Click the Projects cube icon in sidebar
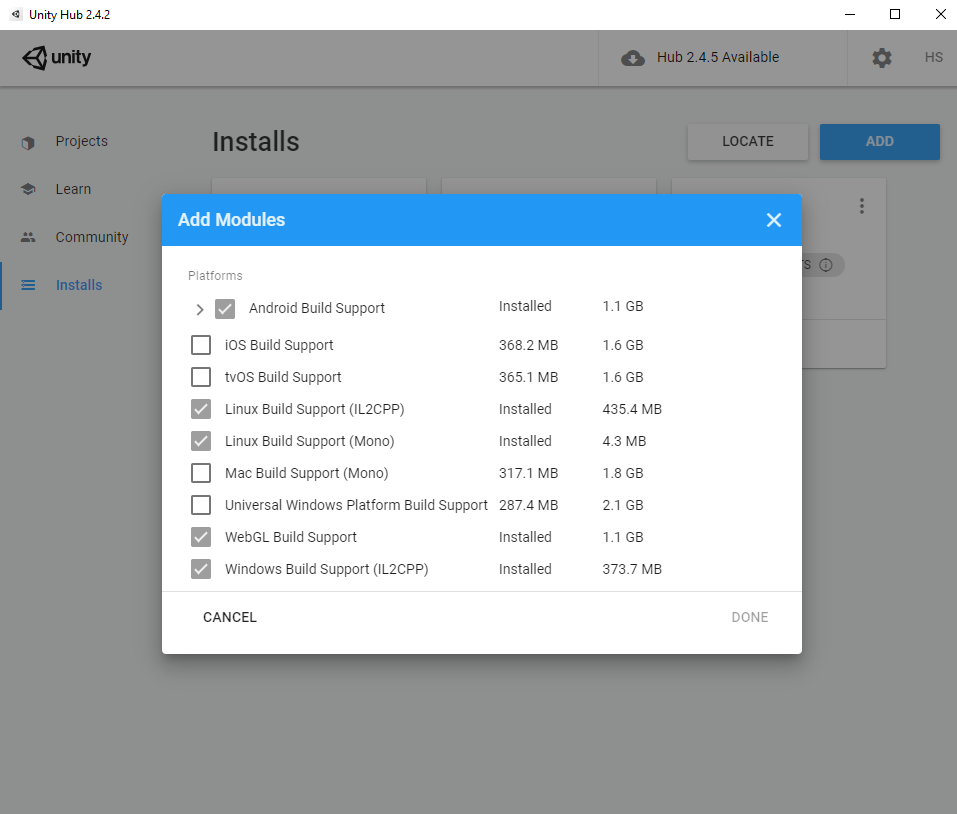The height and width of the screenshot is (814, 957). point(28,142)
